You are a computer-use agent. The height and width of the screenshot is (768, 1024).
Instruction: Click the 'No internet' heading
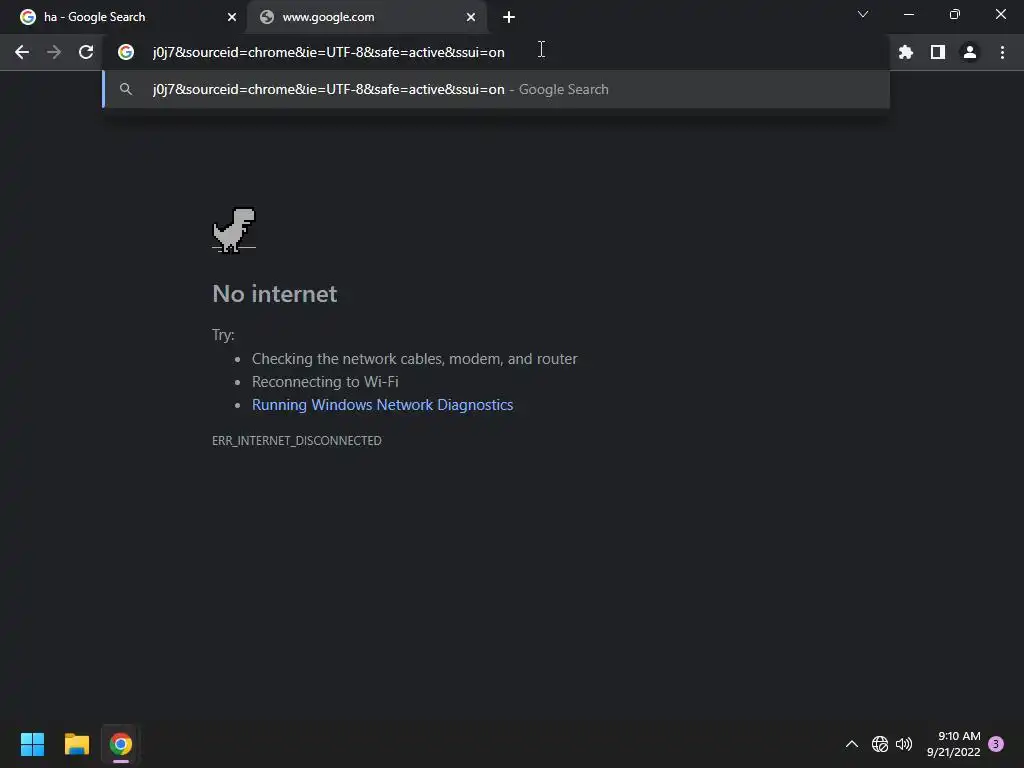coord(275,294)
